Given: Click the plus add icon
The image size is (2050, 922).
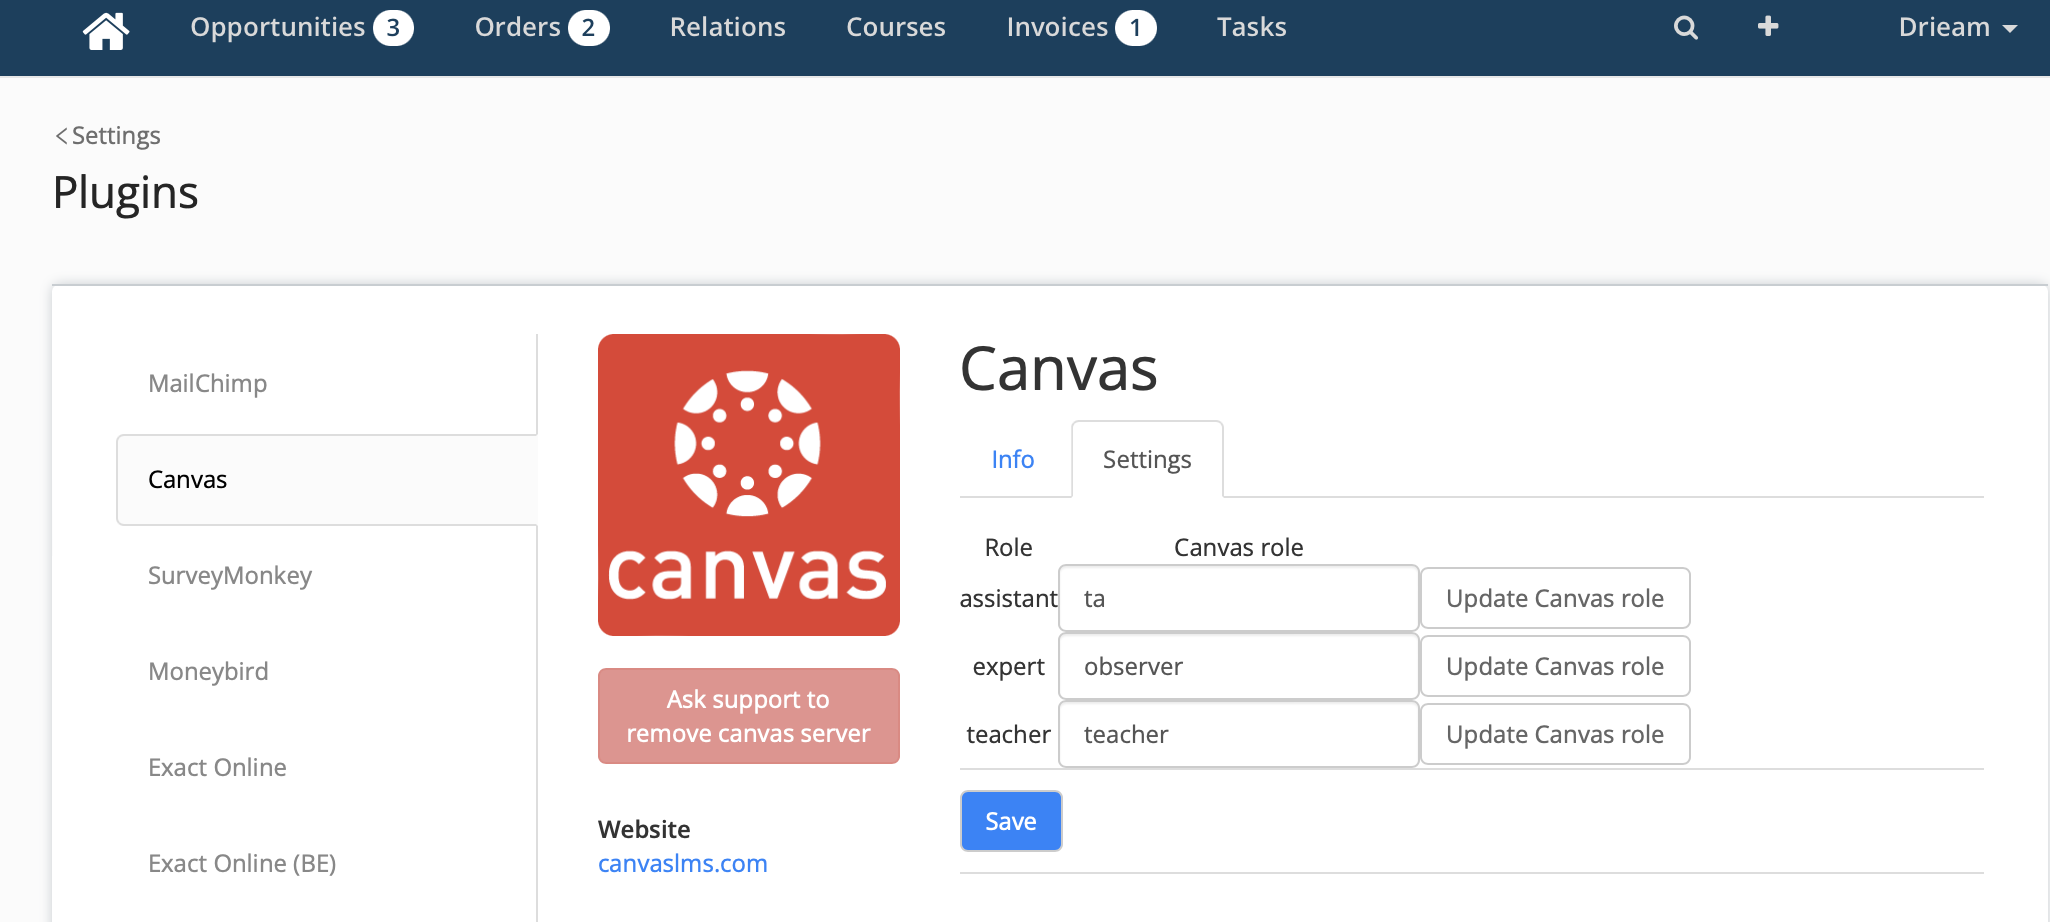Looking at the screenshot, I should point(1768,26).
